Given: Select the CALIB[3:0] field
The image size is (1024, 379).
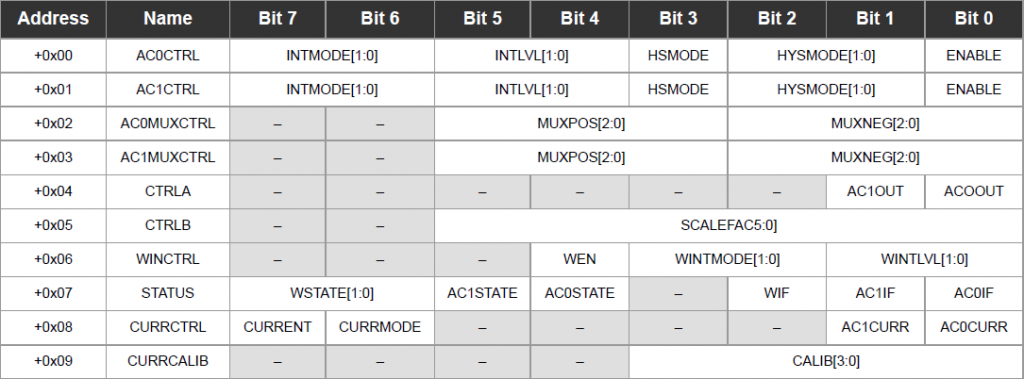Looking at the screenshot, I should pos(826,361).
